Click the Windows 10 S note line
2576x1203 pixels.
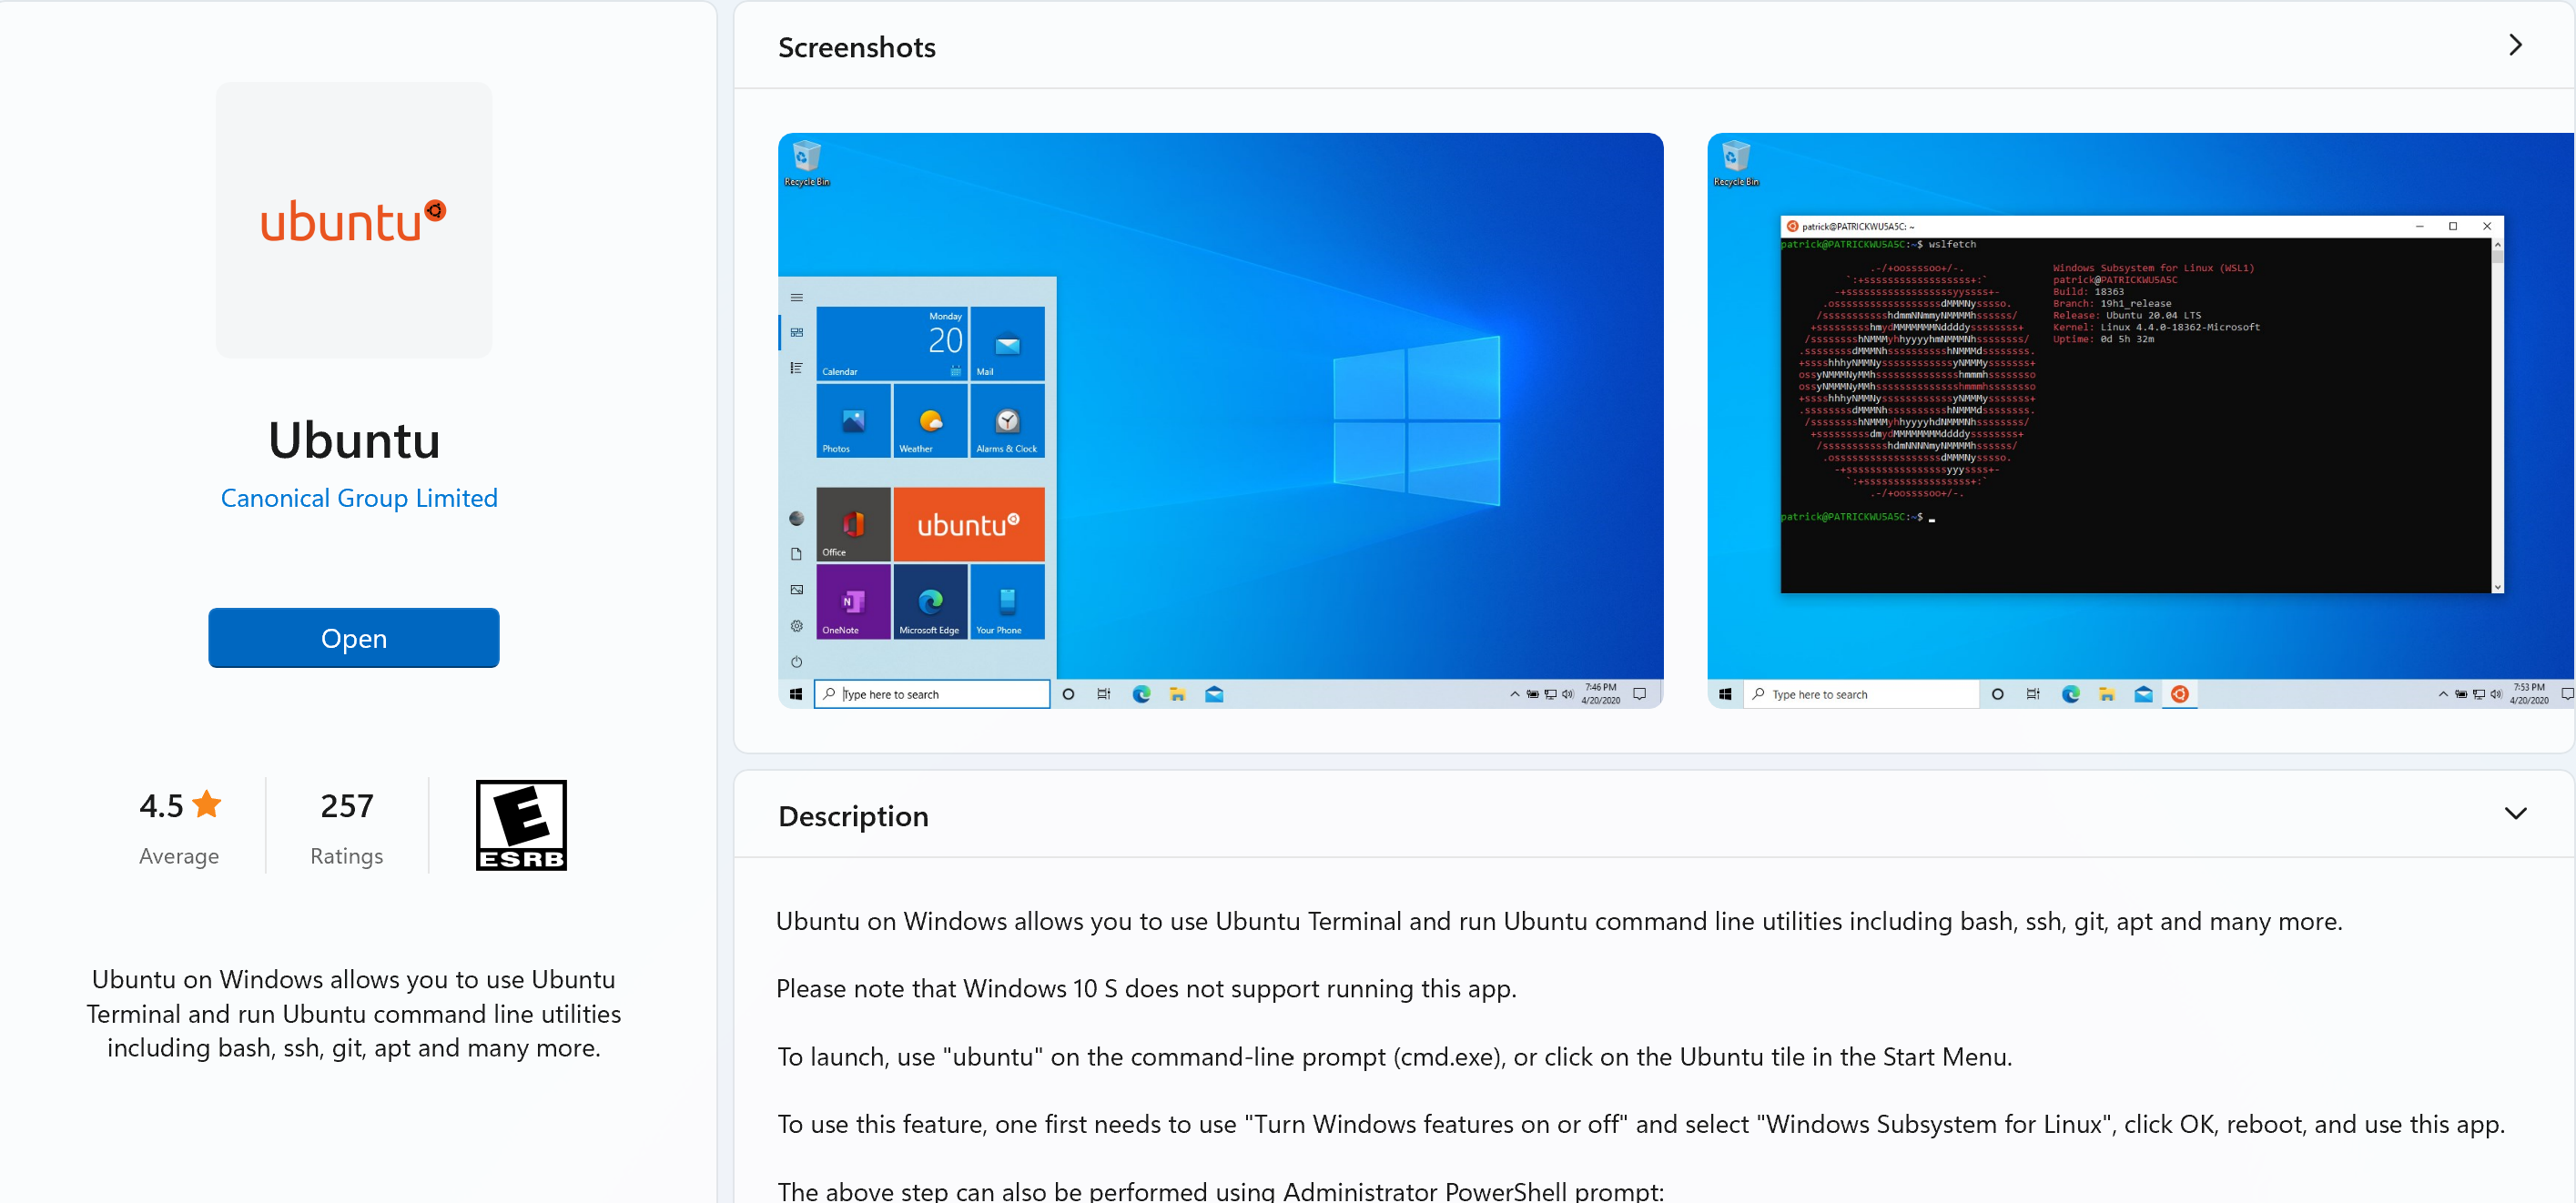pos(1146,988)
